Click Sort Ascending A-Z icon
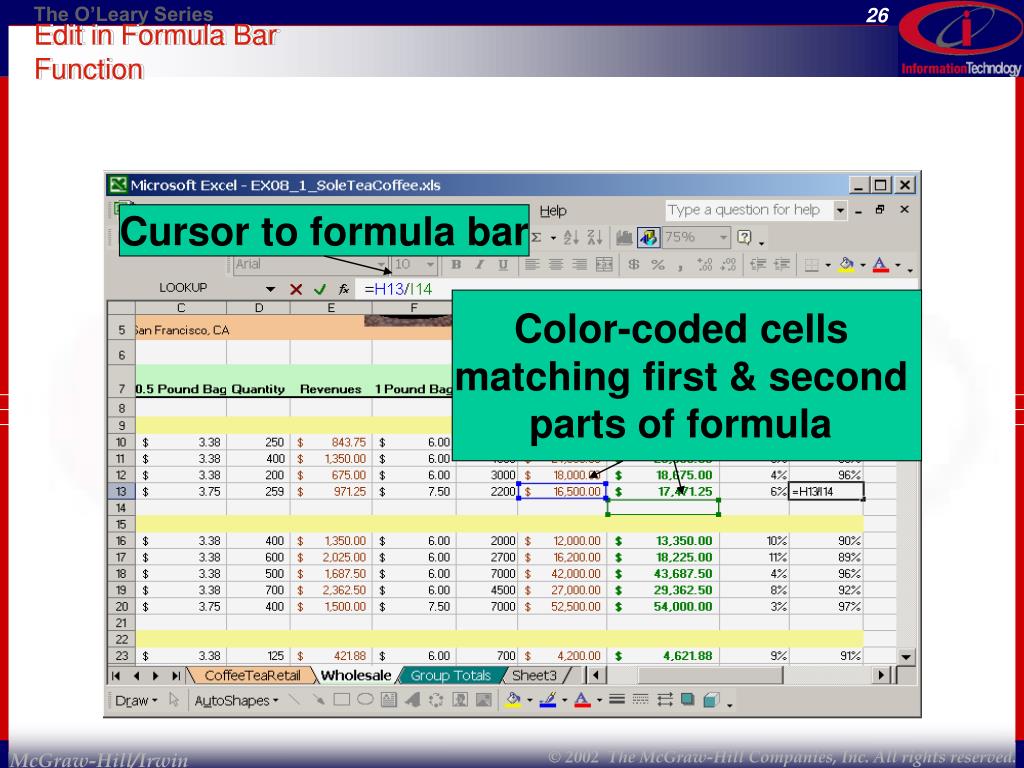Image resolution: width=1024 pixels, height=768 pixels. 571,238
